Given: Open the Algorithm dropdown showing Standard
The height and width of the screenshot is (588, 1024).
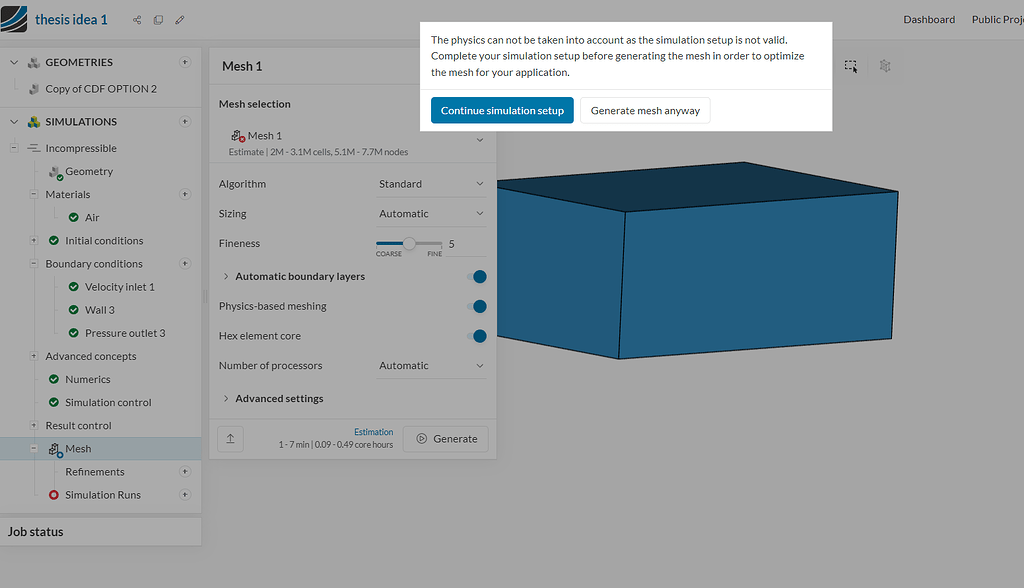Looking at the screenshot, I should (431, 184).
